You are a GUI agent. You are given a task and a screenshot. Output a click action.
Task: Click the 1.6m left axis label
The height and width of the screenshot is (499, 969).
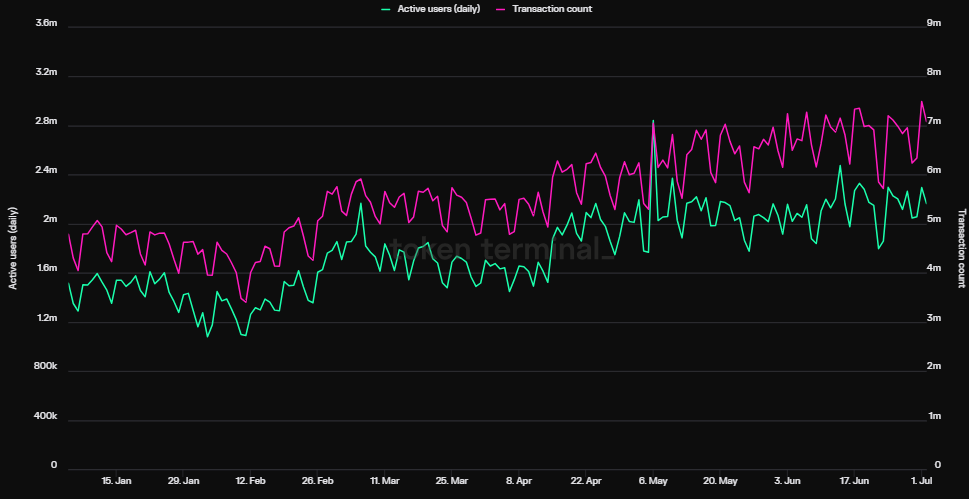47,269
